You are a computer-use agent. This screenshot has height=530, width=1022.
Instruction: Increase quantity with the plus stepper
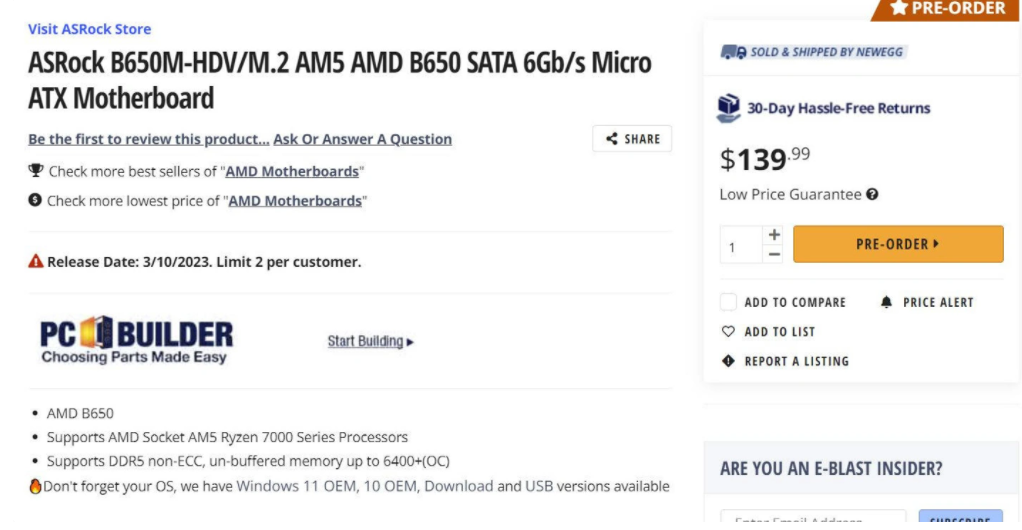773,234
